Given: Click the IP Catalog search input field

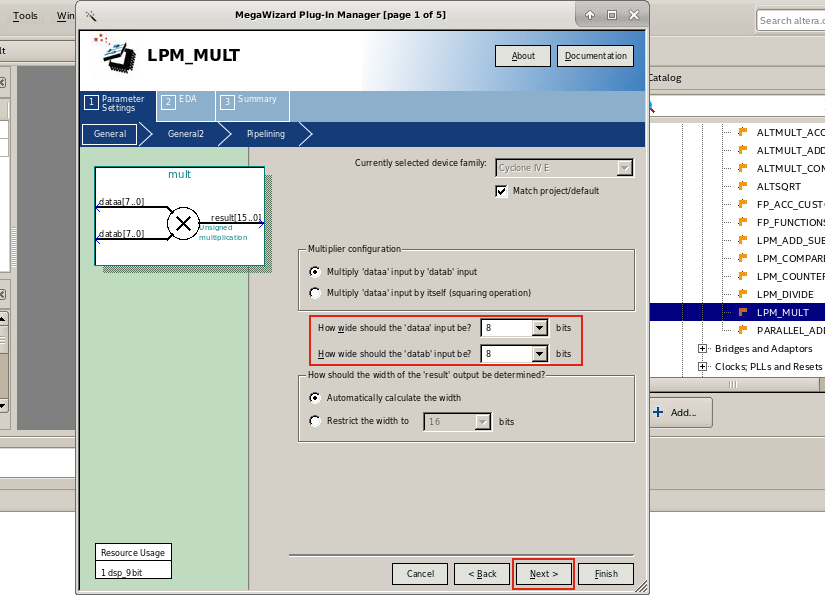Looking at the screenshot, I should 739,106.
